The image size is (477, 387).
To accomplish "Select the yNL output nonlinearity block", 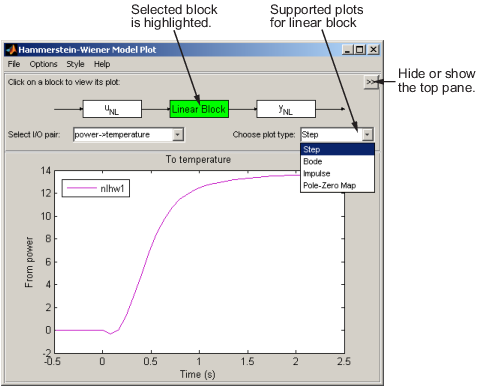I will point(286,109).
